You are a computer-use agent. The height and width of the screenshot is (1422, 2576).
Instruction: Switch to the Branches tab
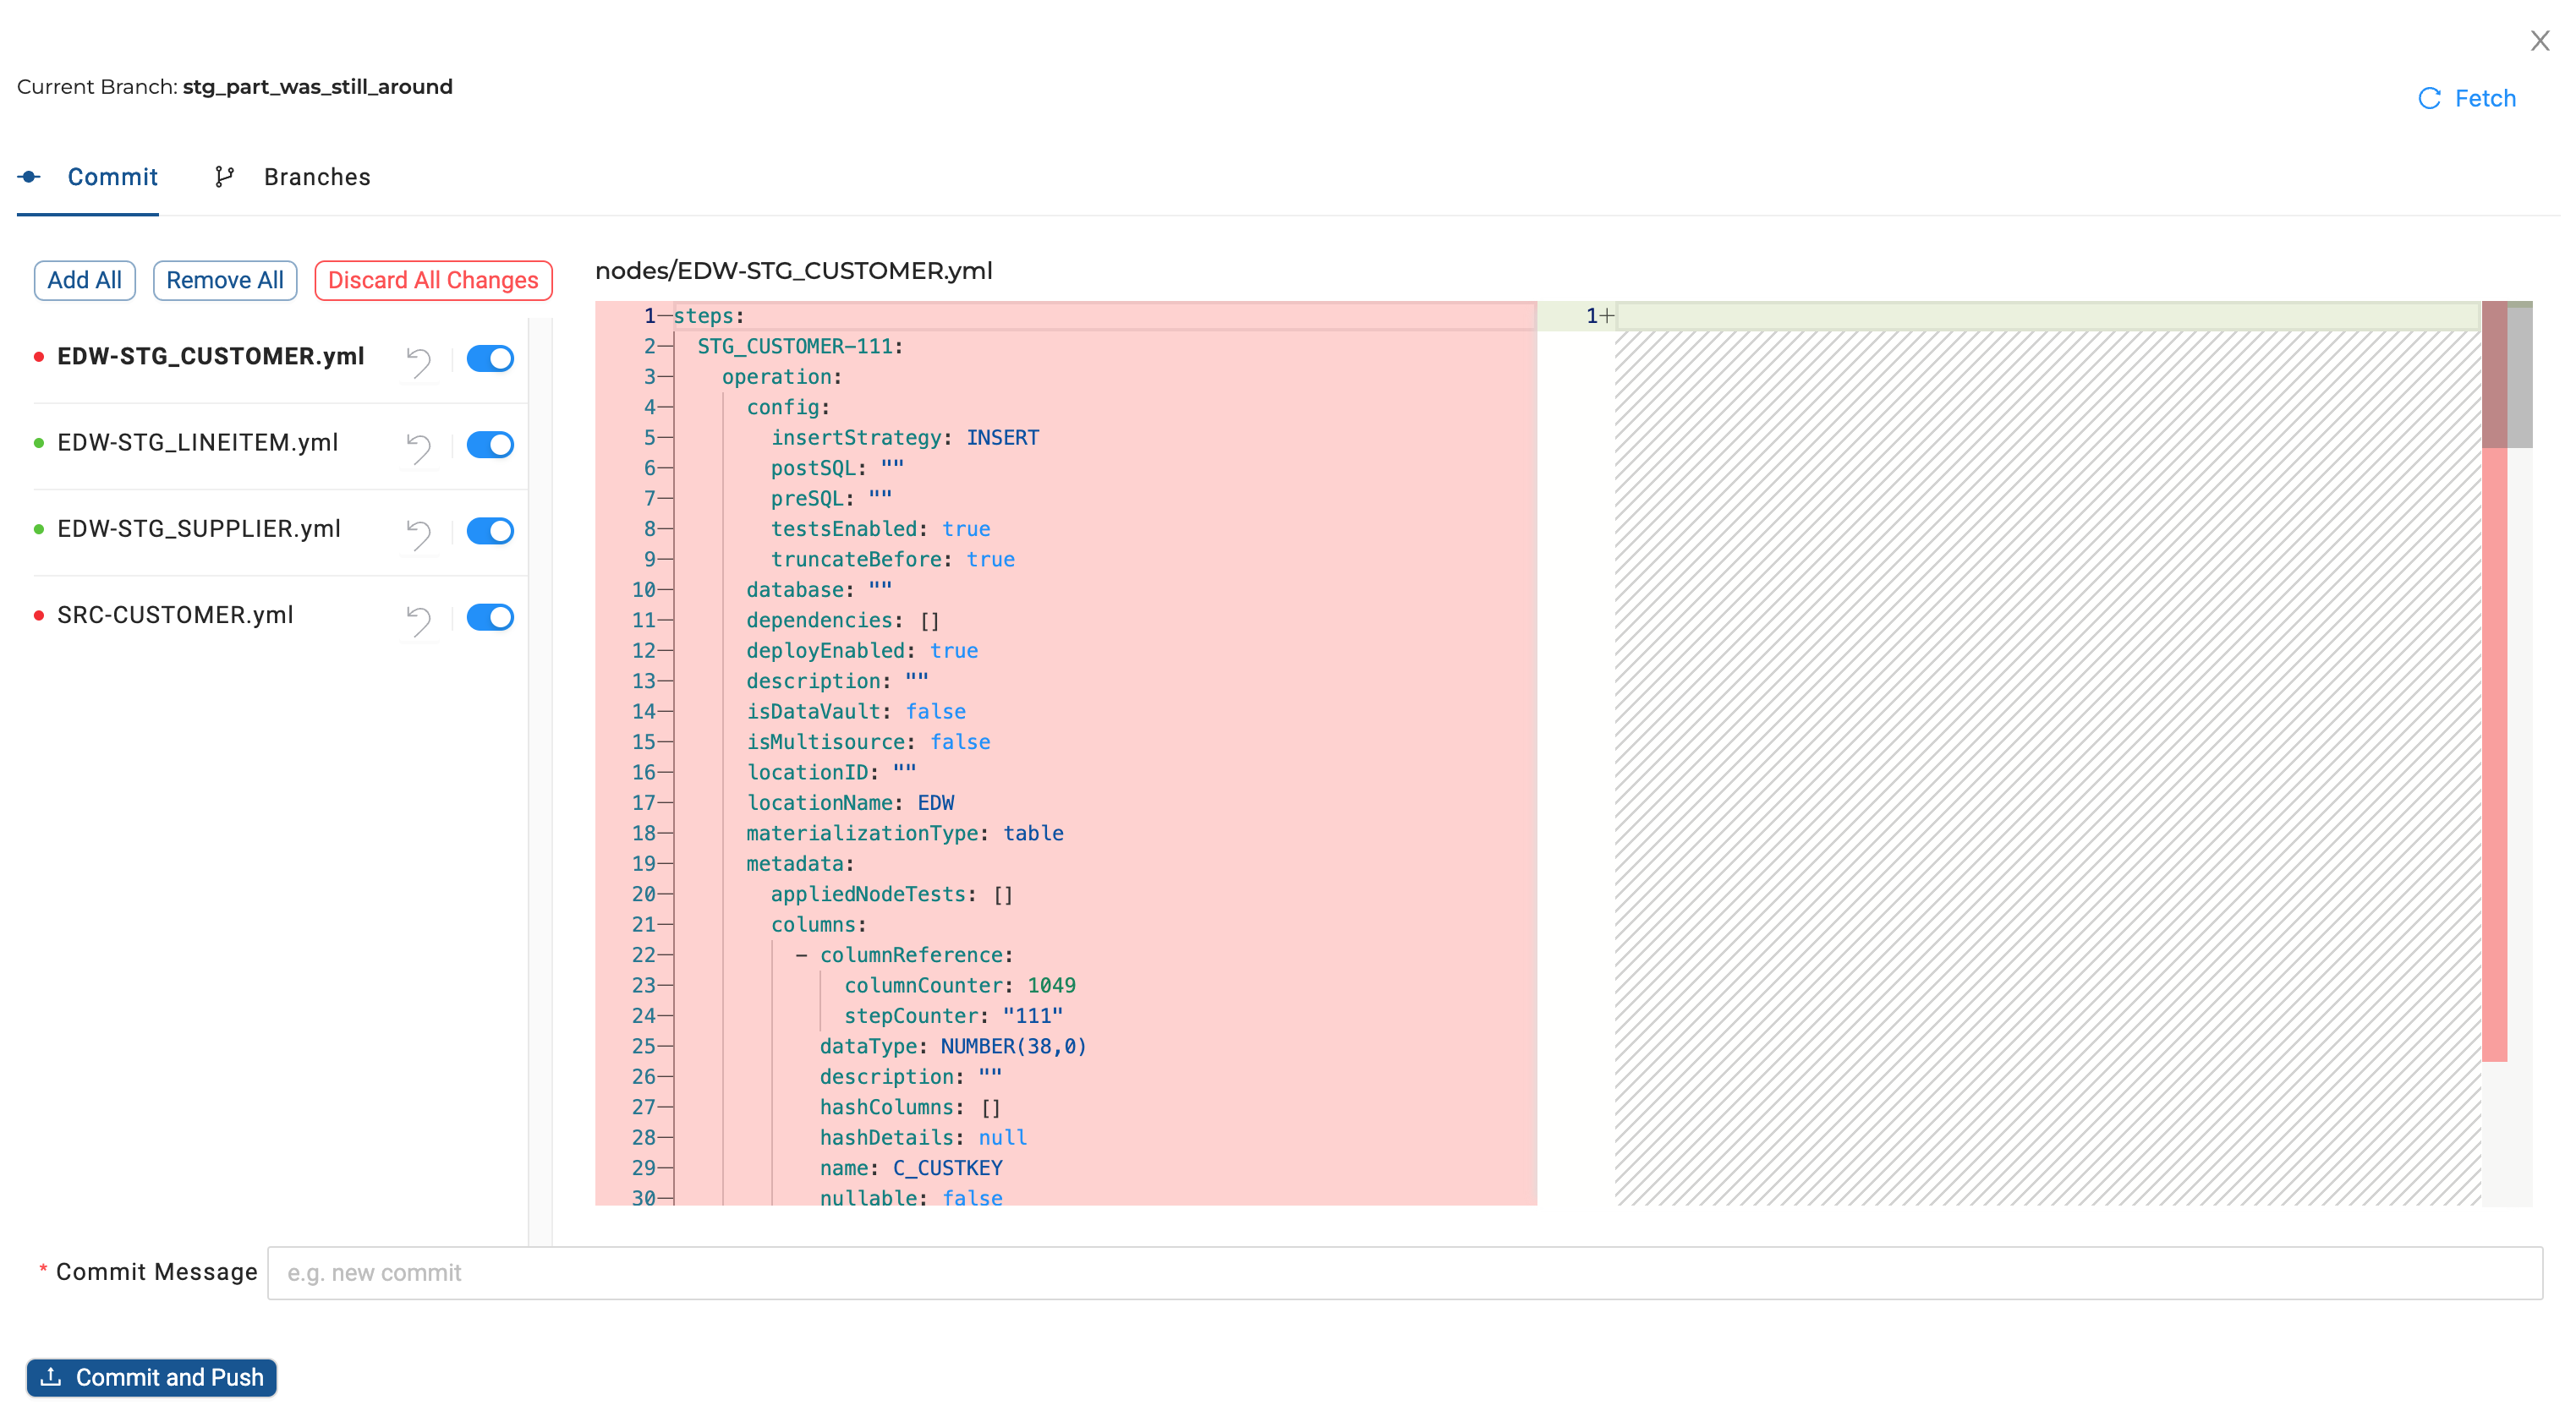pos(316,177)
